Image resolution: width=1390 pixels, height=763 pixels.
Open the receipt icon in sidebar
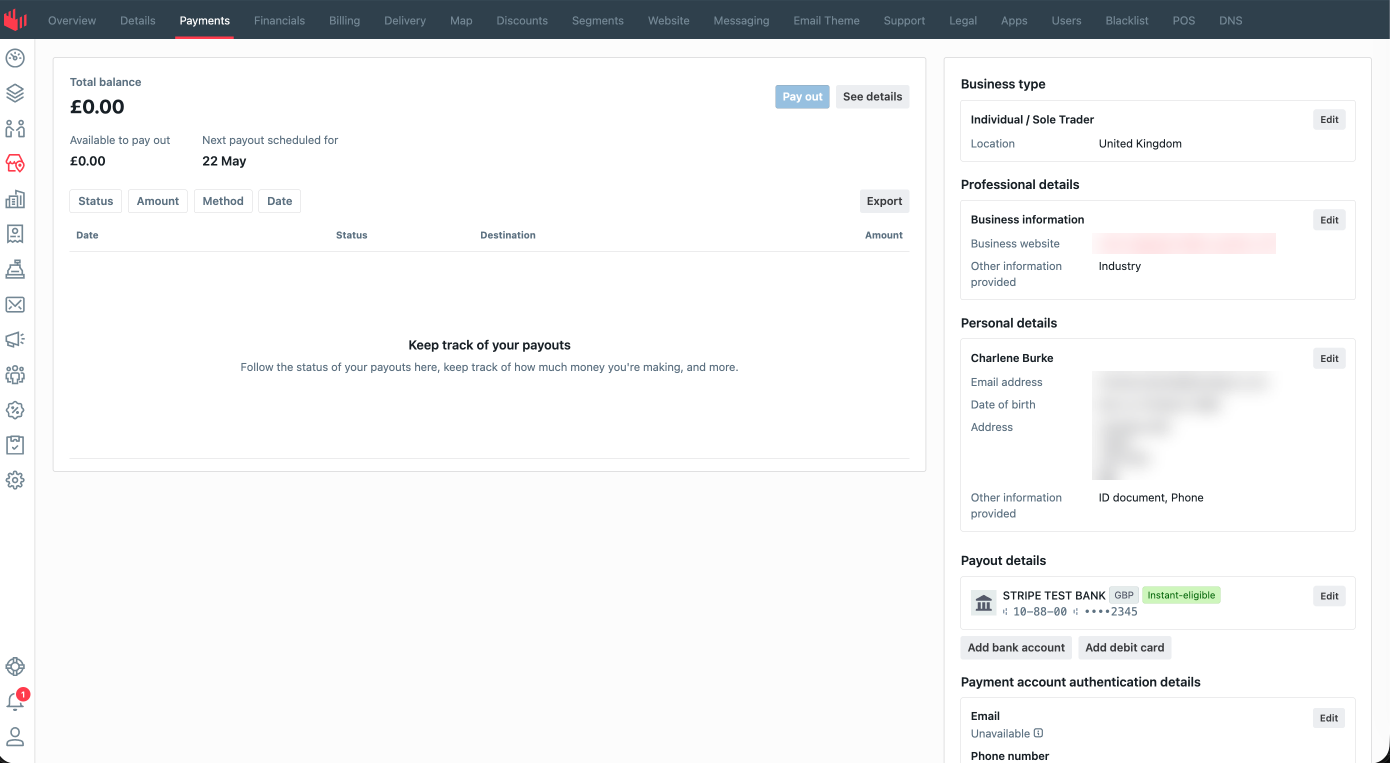pyautogui.click(x=15, y=234)
